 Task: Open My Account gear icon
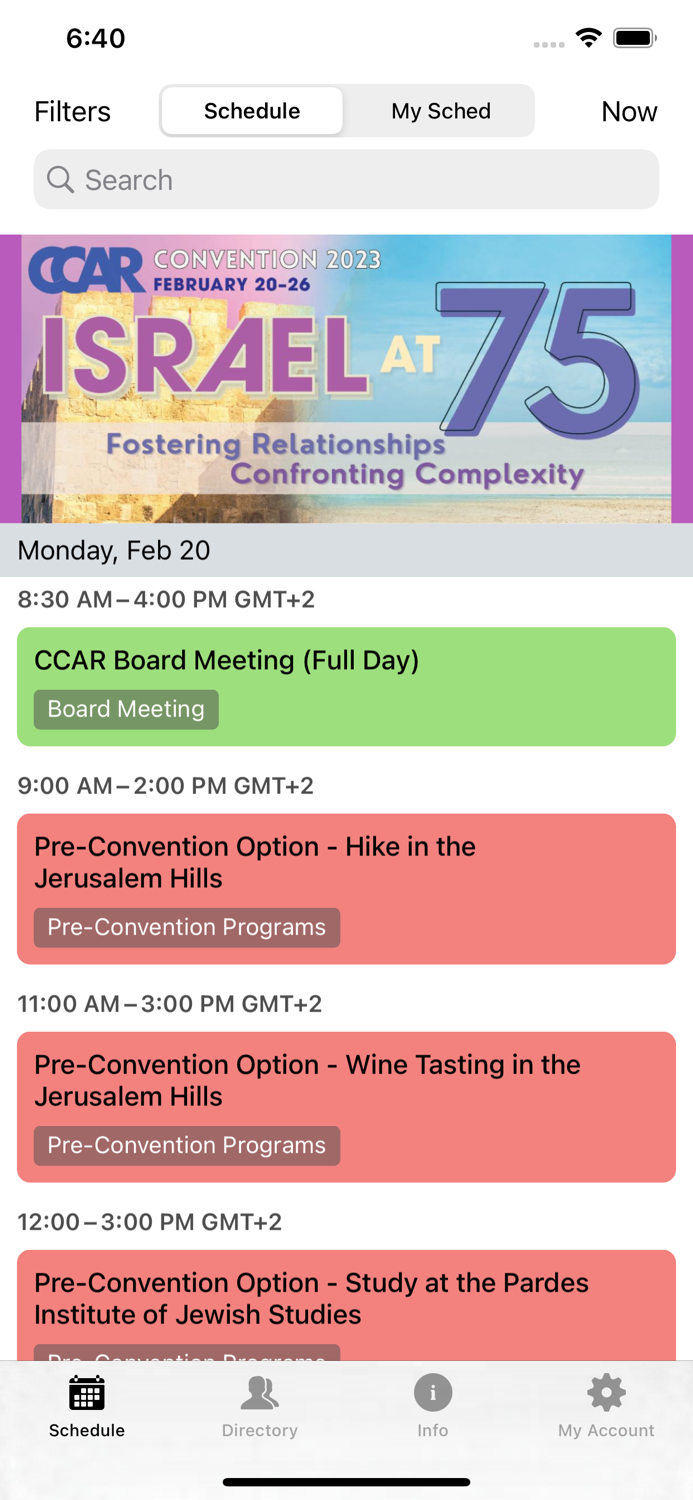pyautogui.click(x=606, y=1392)
